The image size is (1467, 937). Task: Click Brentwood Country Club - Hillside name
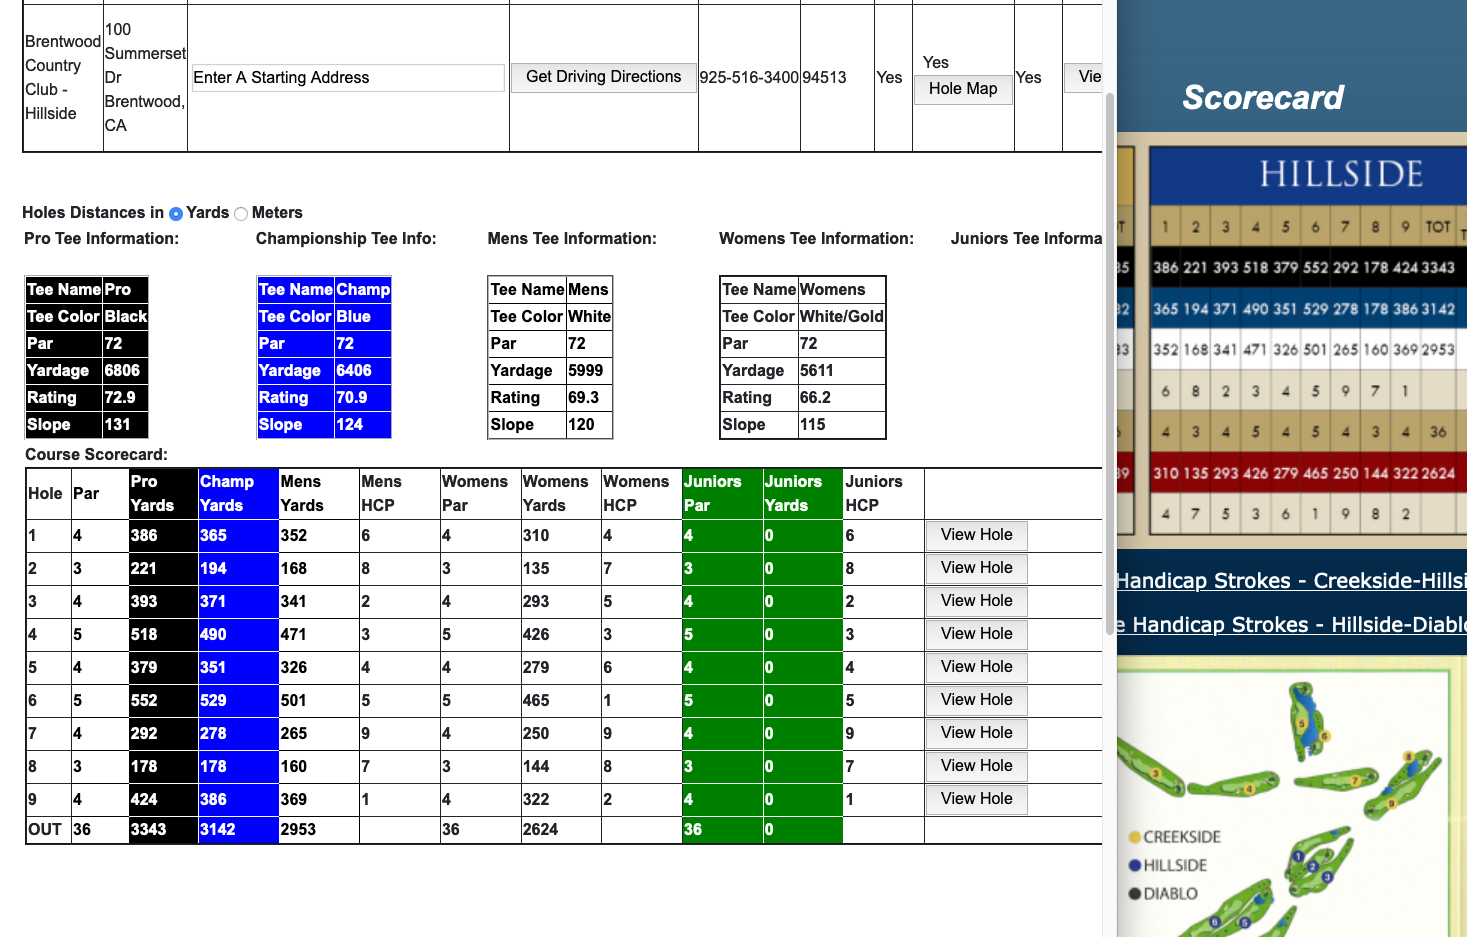coord(62,78)
